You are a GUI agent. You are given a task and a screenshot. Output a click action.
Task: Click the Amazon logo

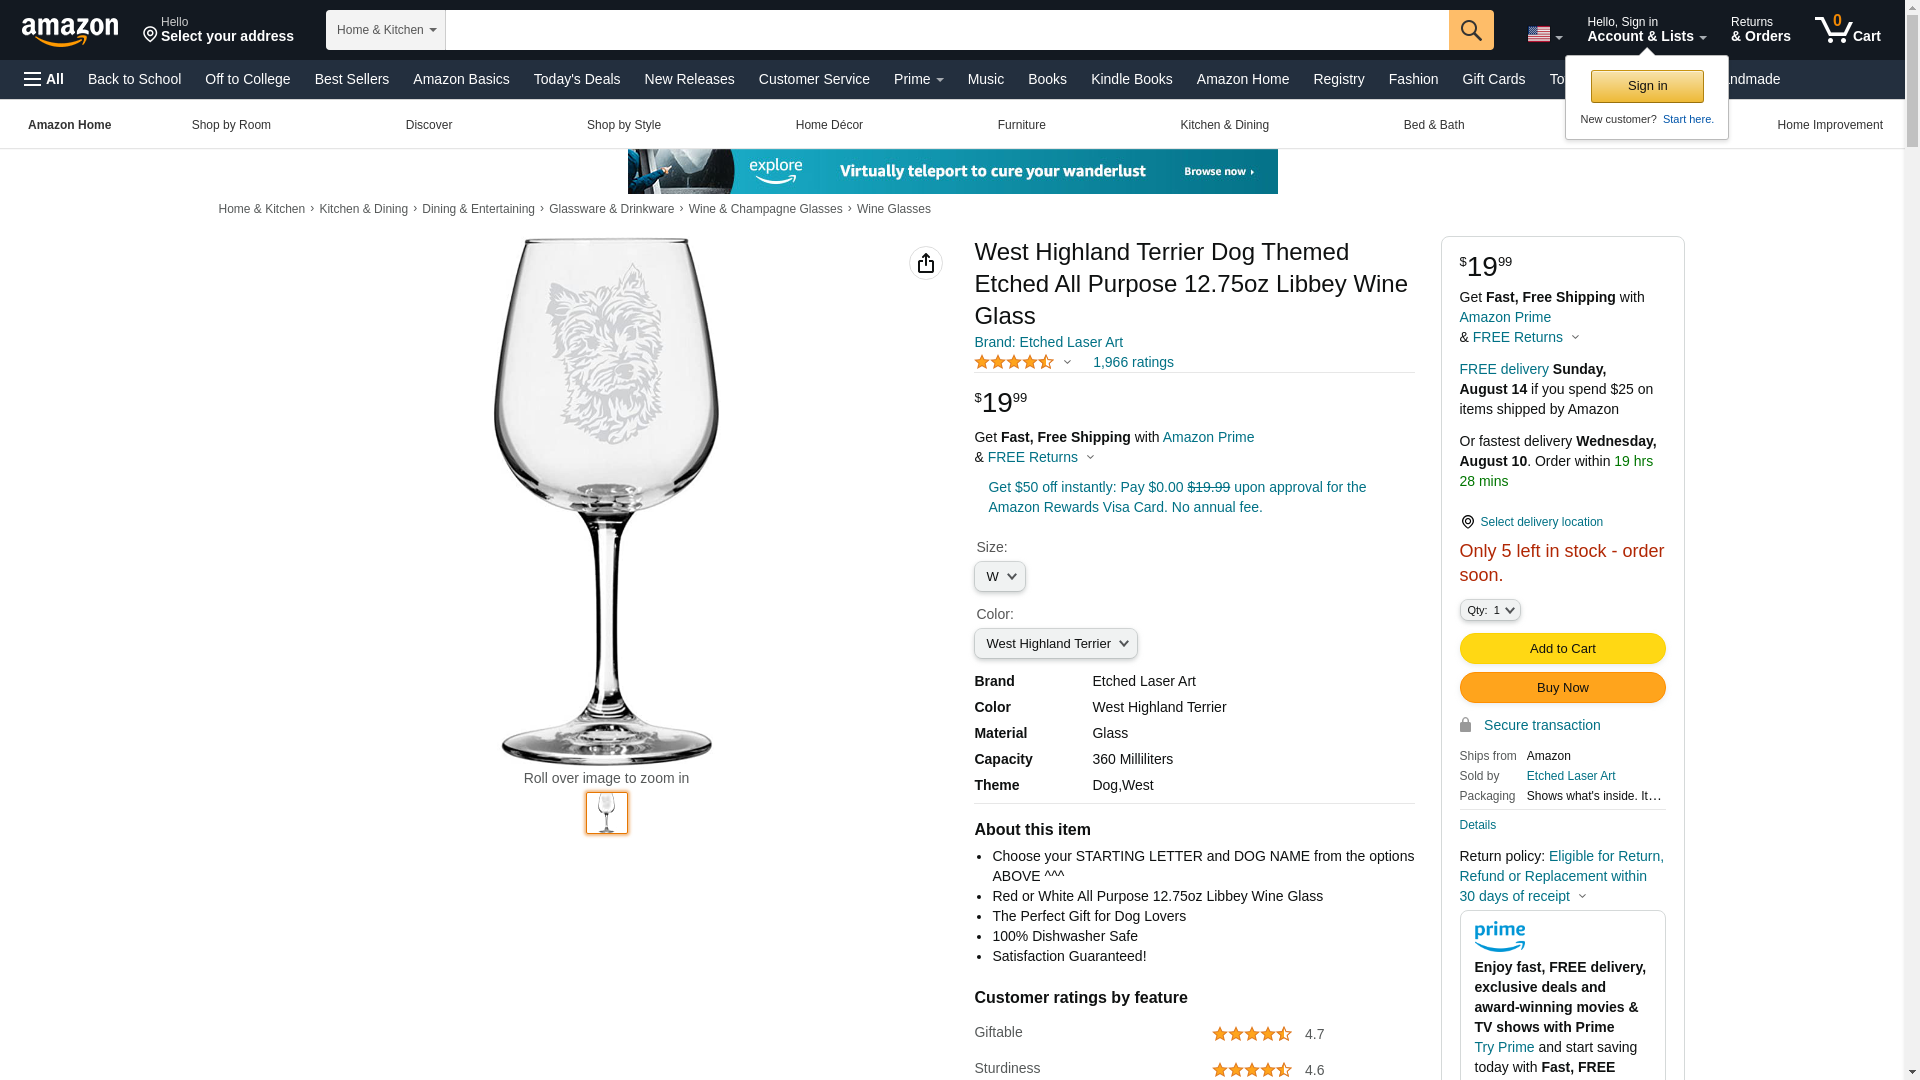tap(70, 31)
